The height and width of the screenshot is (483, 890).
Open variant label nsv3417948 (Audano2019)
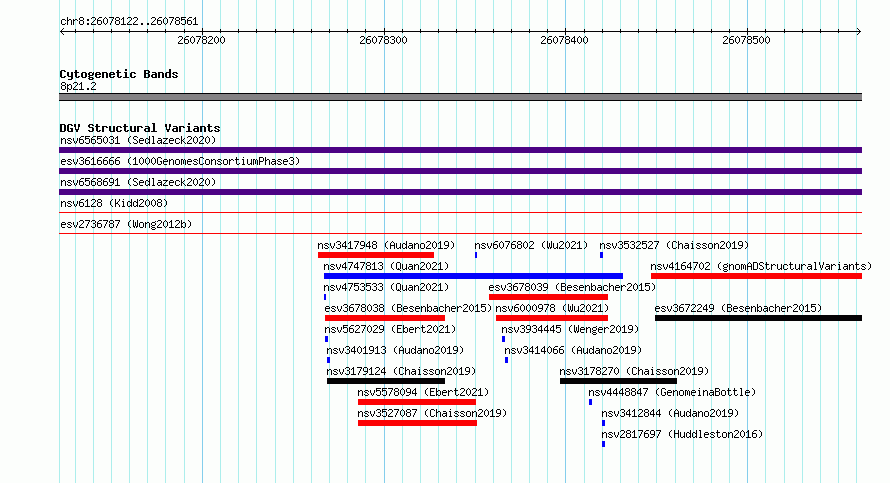tap(386, 245)
